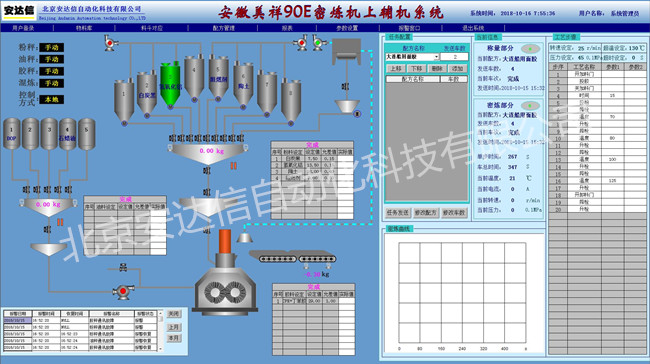Click the DOP oil tank number 1

click(12, 133)
